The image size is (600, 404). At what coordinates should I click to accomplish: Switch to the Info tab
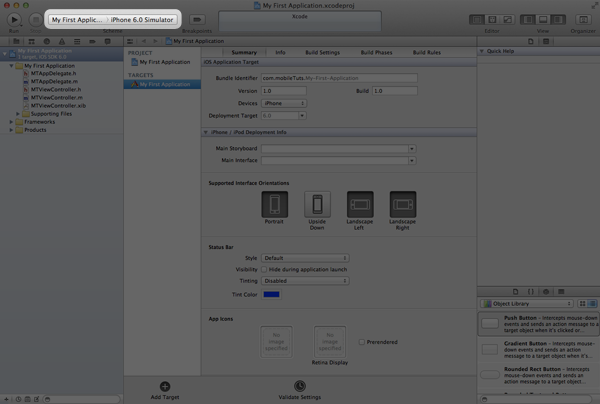point(280,52)
